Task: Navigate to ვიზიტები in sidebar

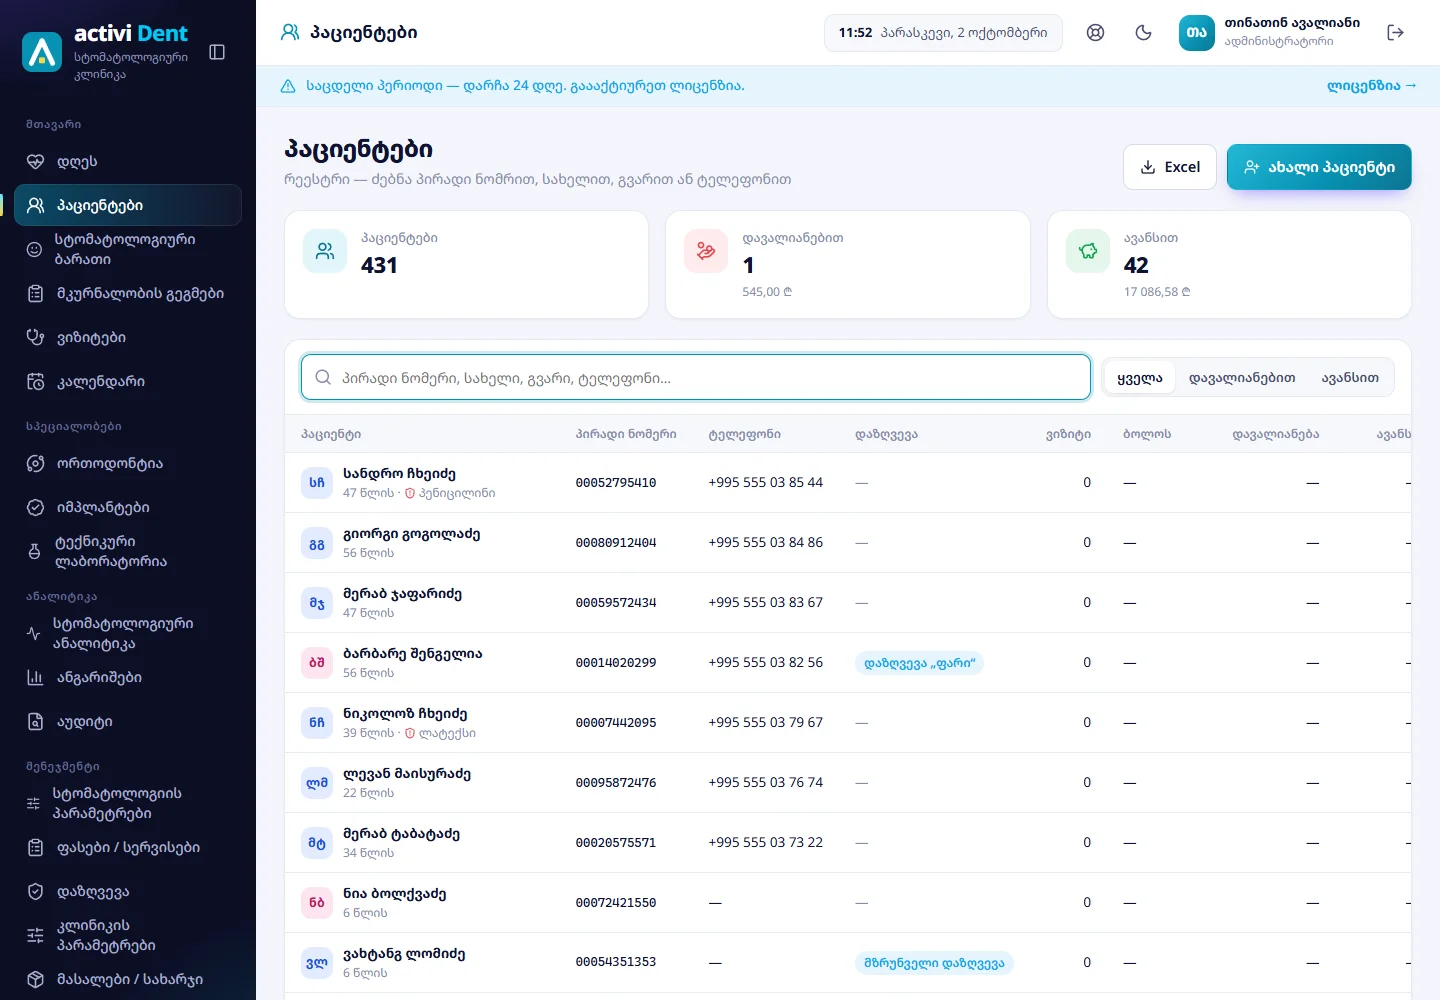Action: click(x=128, y=338)
